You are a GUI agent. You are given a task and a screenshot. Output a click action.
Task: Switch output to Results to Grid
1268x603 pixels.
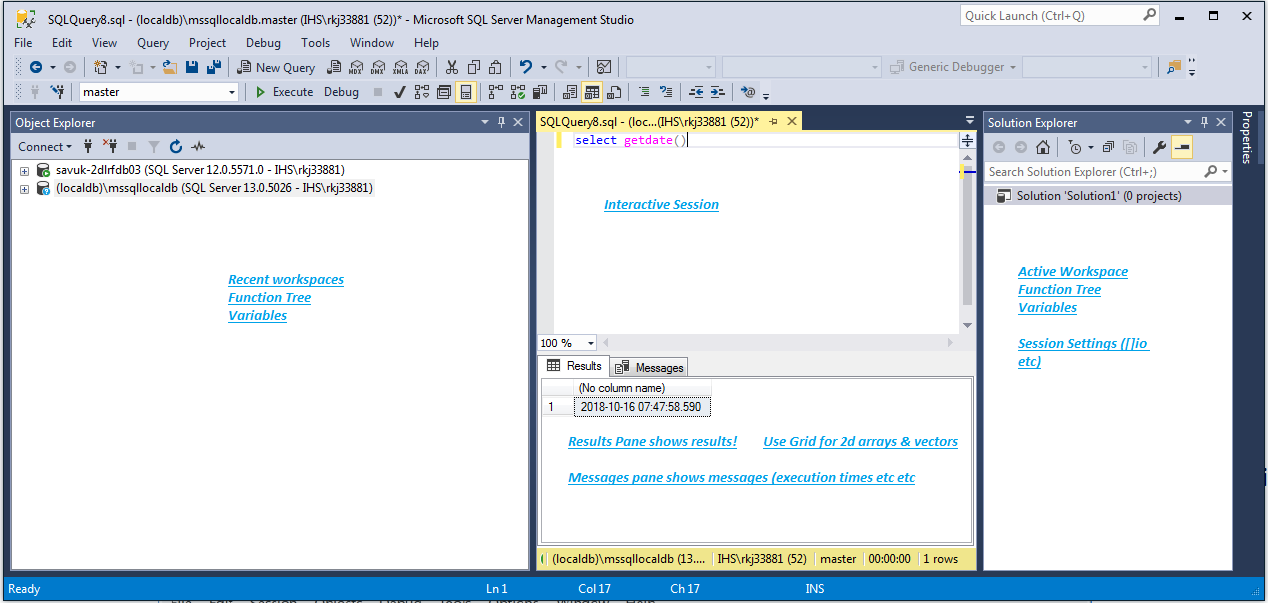click(x=592, y=92)
